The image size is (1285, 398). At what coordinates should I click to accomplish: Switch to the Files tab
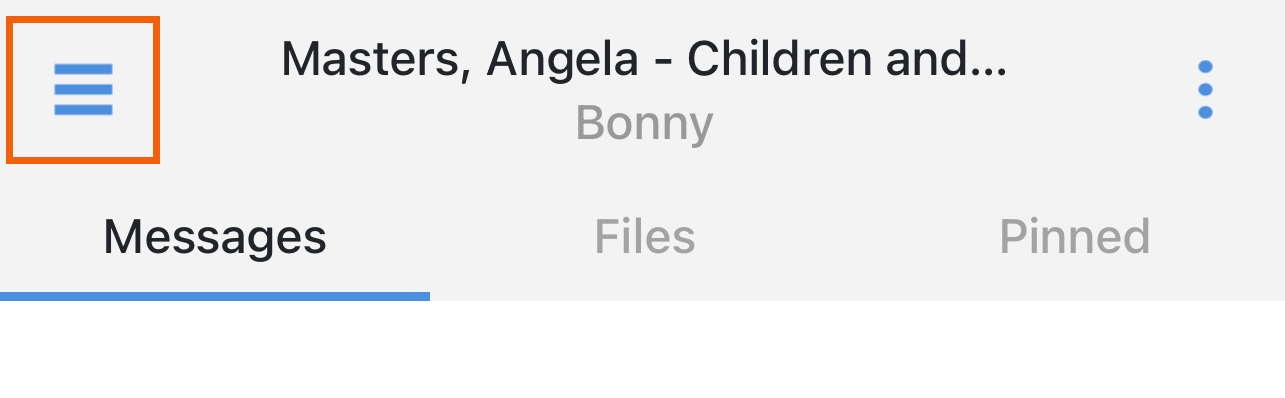coord(645,237)
